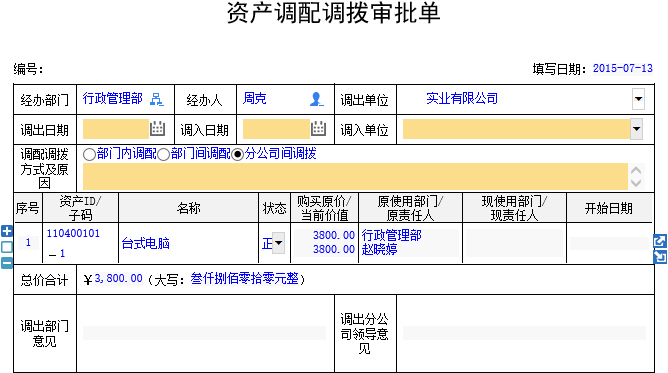Click the 行政管理部 value in 经办部门

coord(112,98)
